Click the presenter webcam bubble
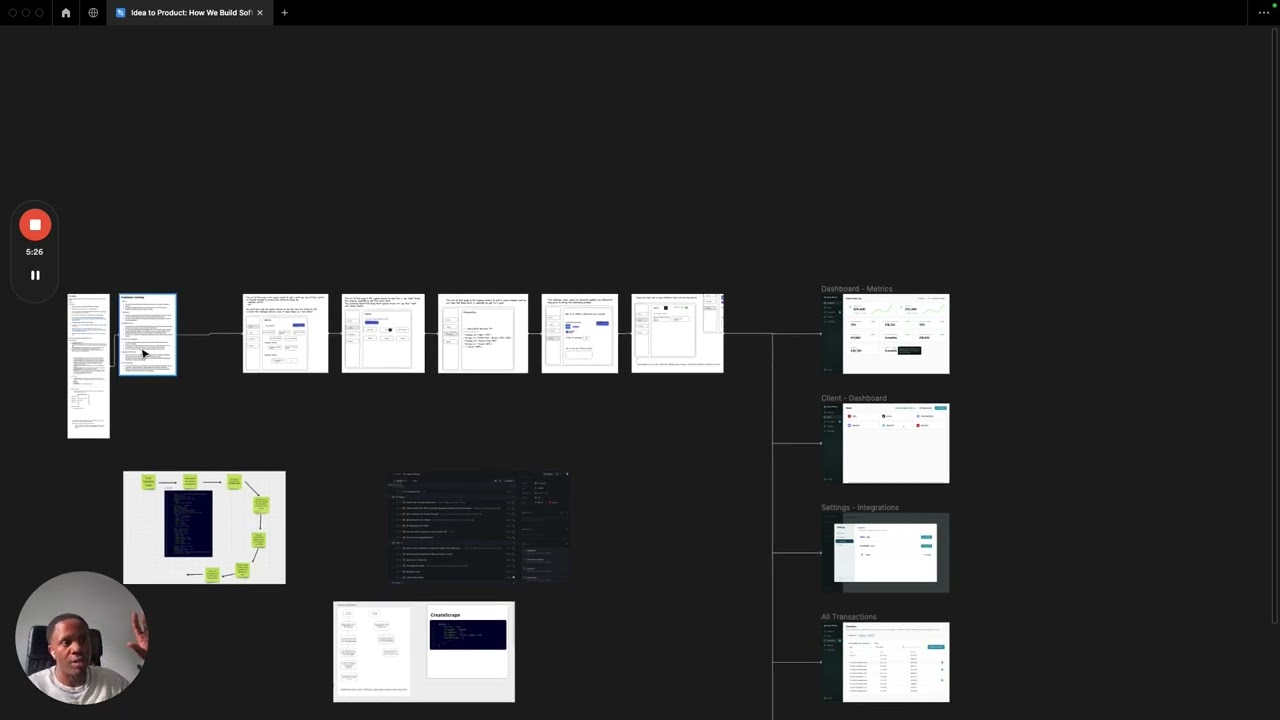This screenshot has height=720, width=1280. 80,638
